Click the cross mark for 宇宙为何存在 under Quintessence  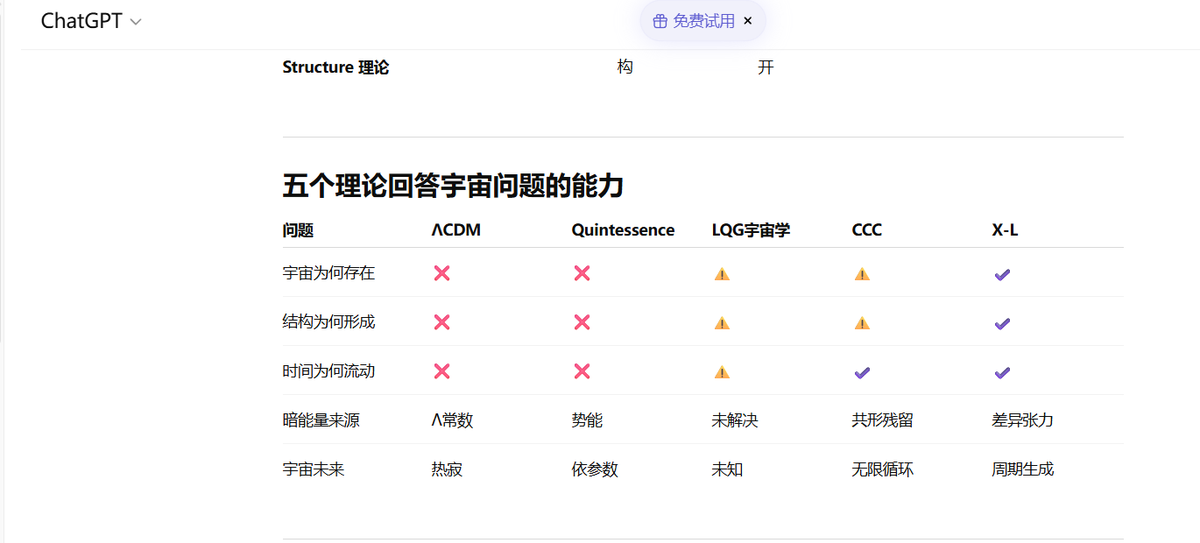pyautogui.click(x=581, y=273)
